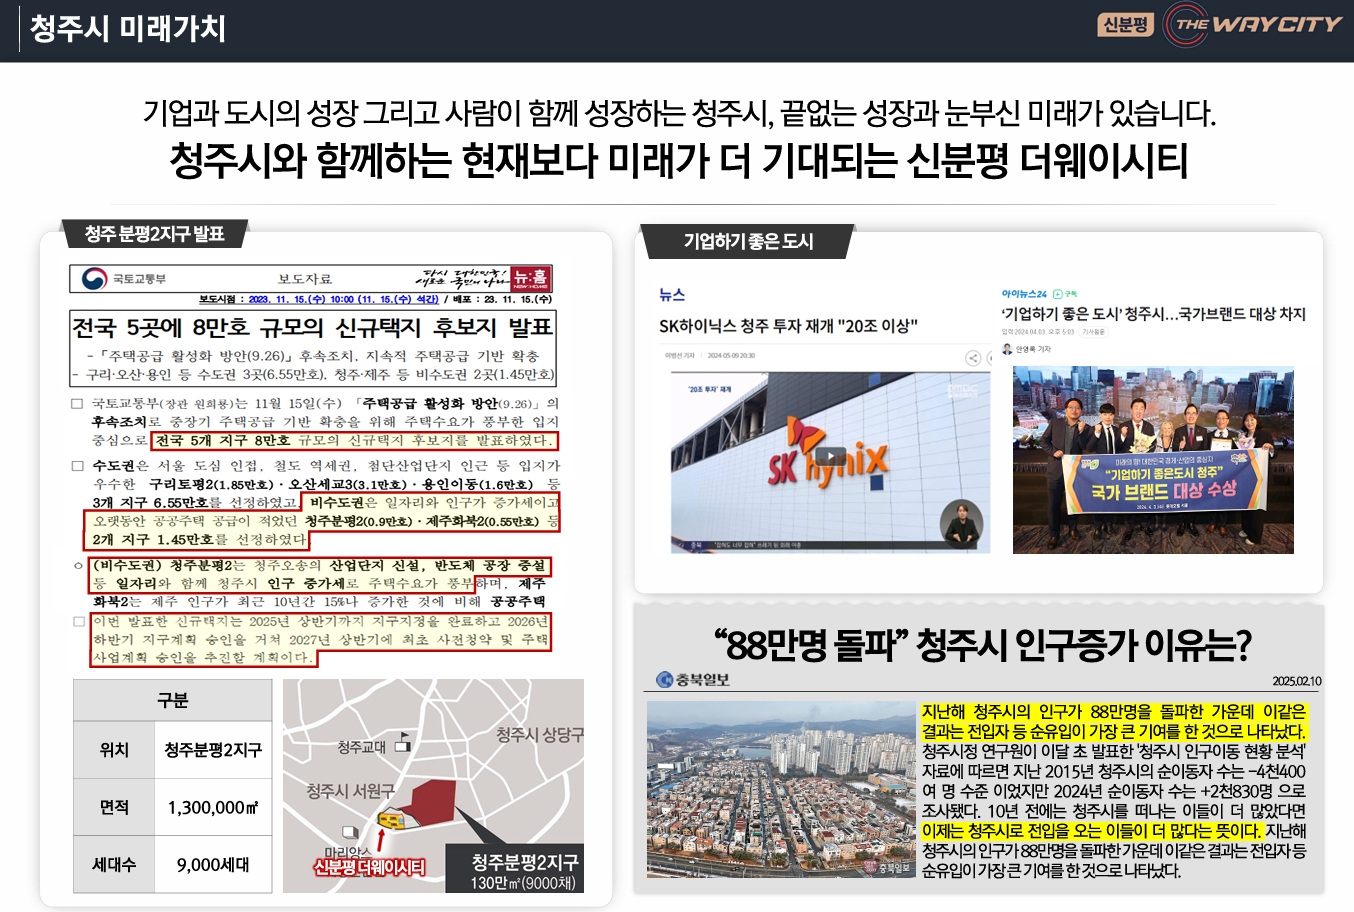The height and width of the screenshot is (912, 1354).
Task: Click the red 뉴:홈 logo
Action: [530, 278]
